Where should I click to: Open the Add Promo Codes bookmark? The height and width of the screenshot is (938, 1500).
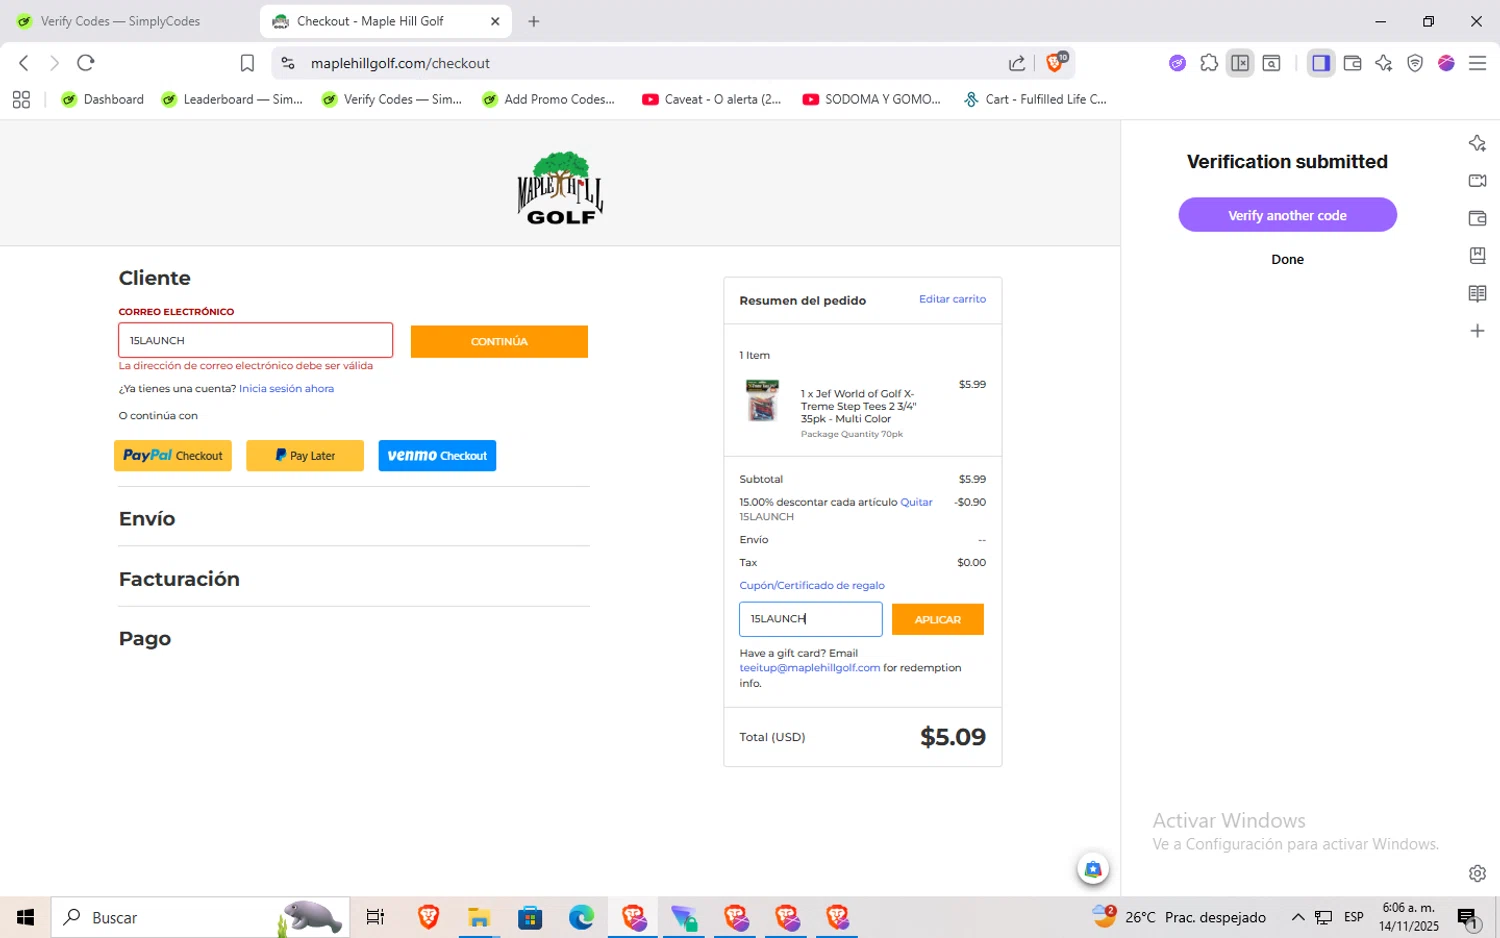(549, 99)
